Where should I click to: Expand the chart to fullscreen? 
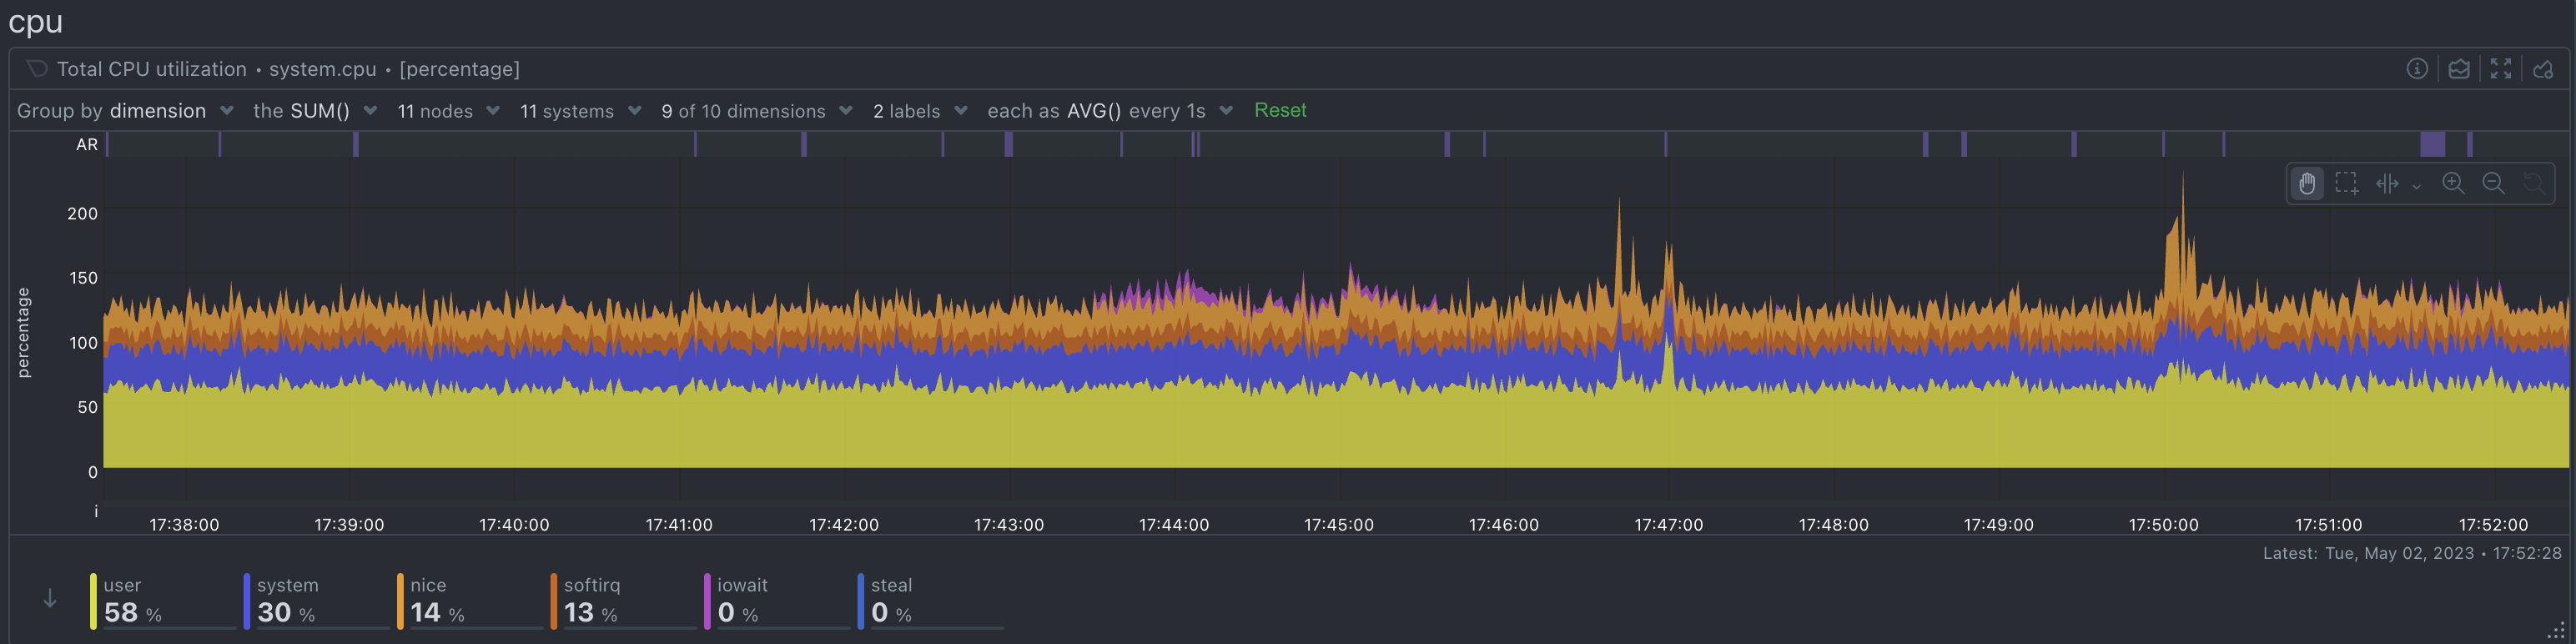coord(2501,69)
